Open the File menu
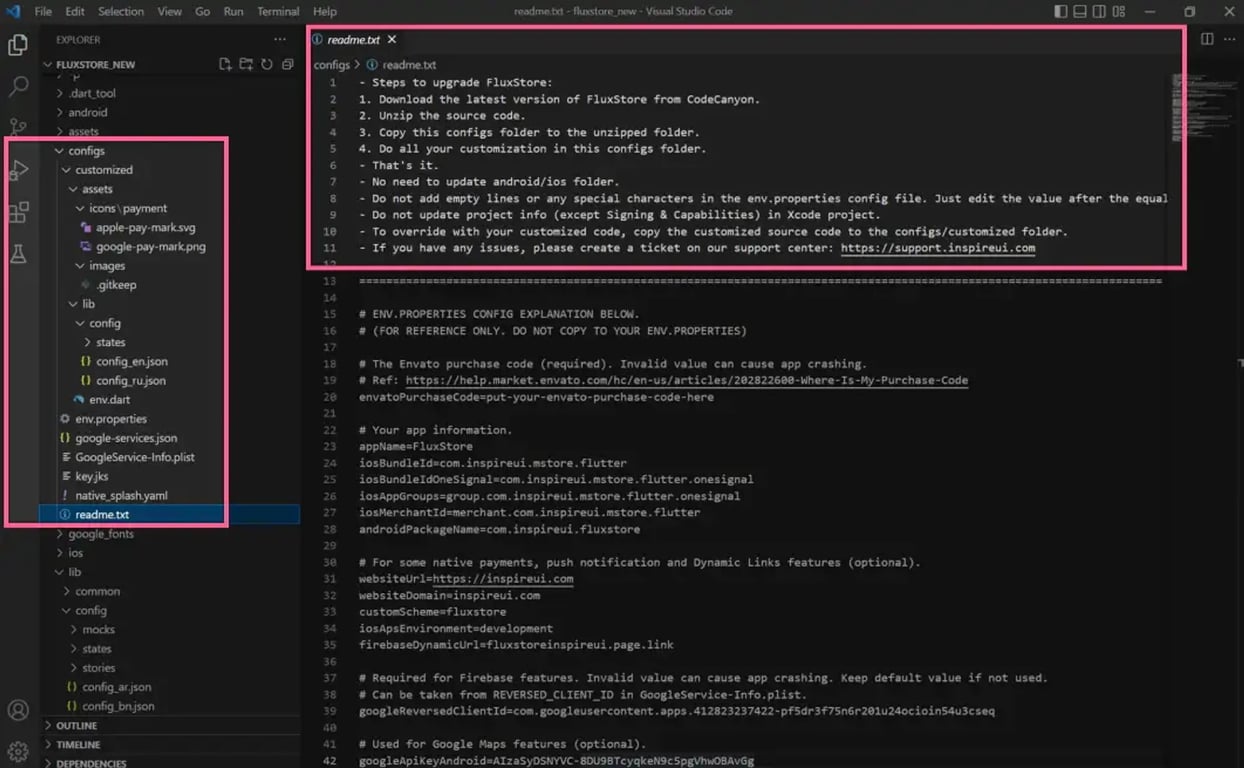This screenshot has height=768, width=1244. [43, 12]
